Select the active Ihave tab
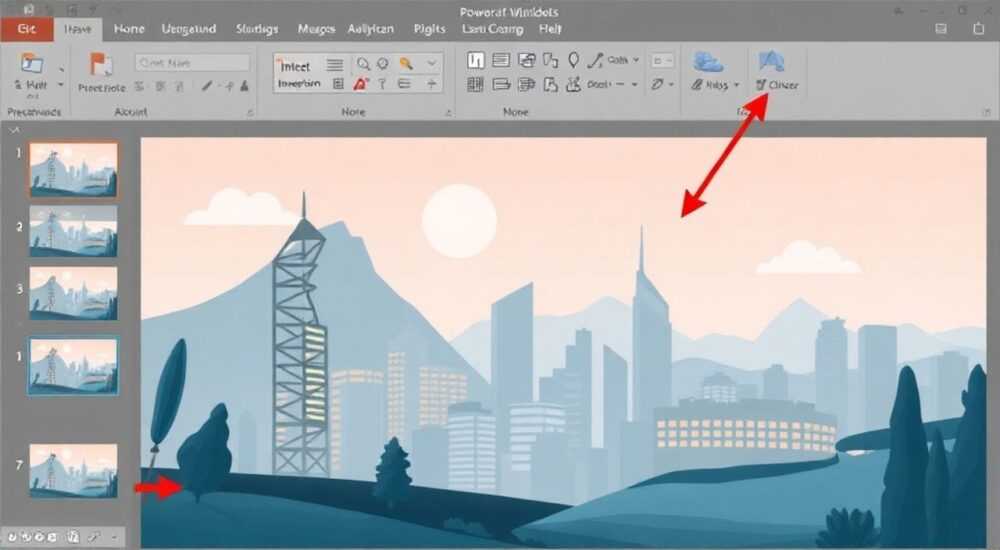This screenshot has height=550, width=1000. coord(78,29)
